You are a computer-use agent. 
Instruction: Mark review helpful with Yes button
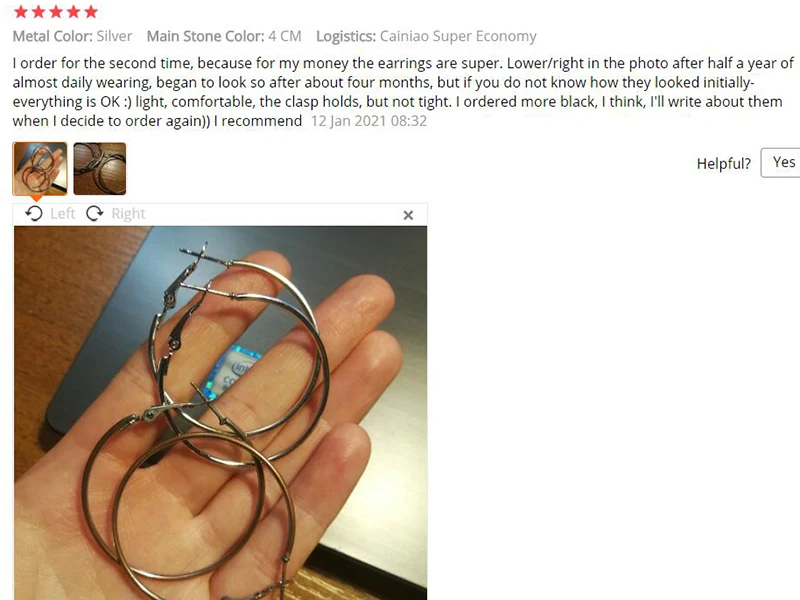[x=781, y=163]
